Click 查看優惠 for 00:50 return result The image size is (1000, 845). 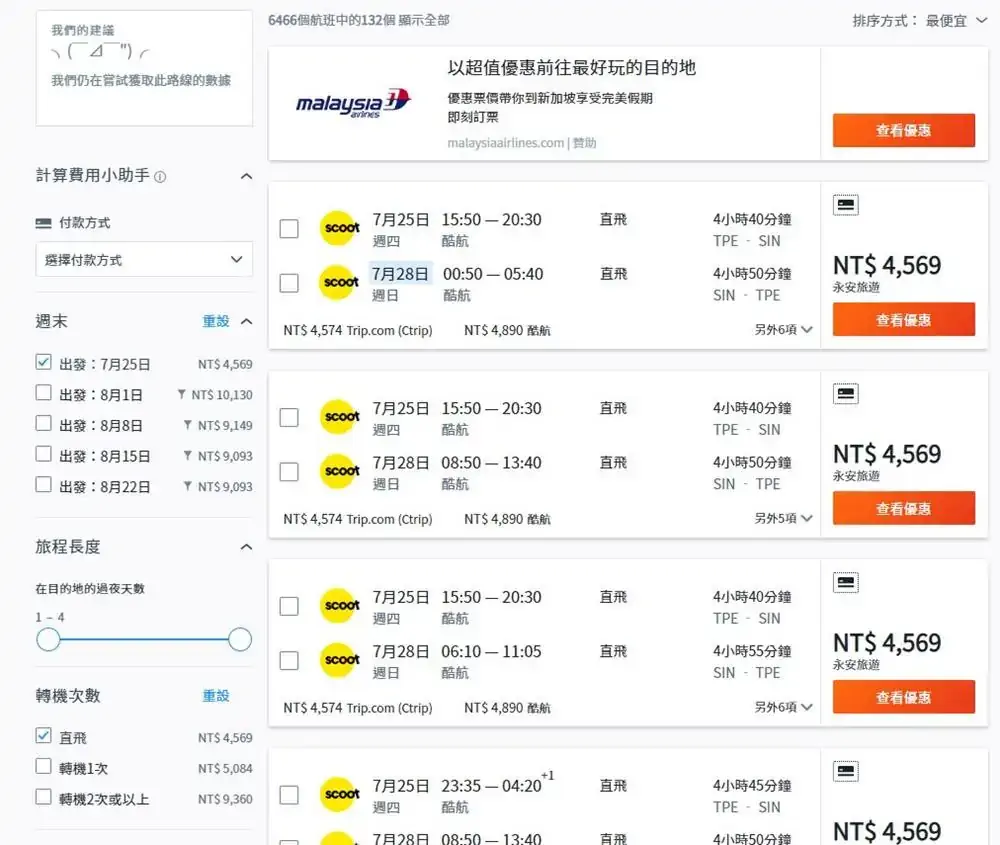point(904,320)
